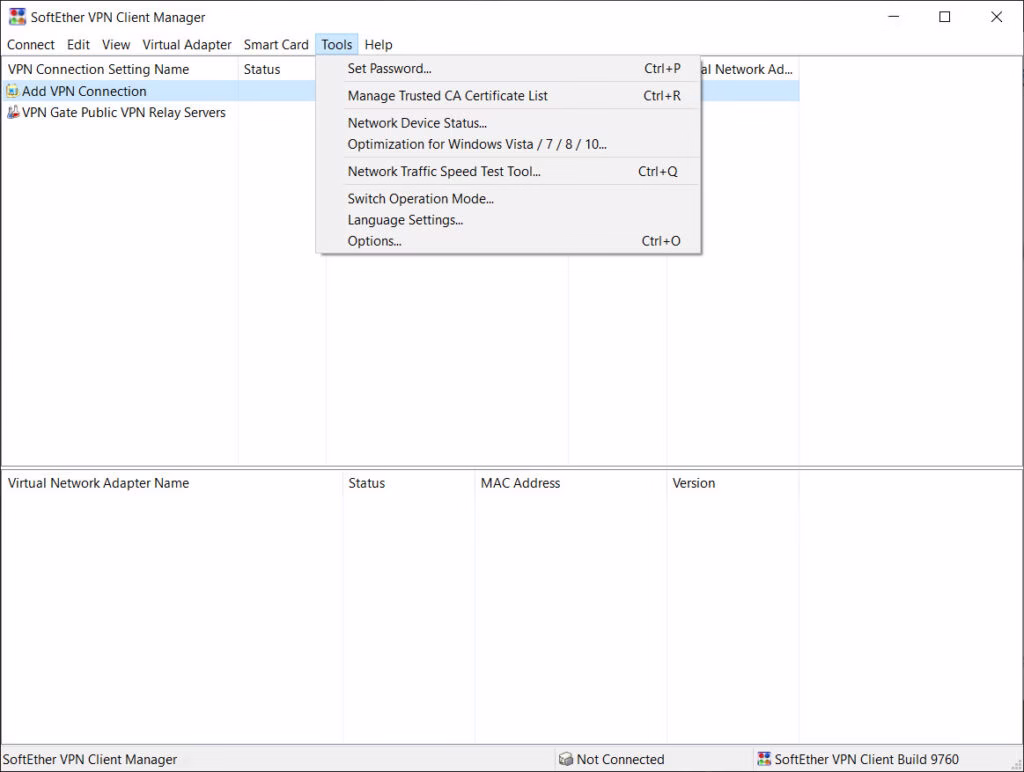Click the Add VPN Connection row icon
1024x772 pixels.
click(12, 91)
